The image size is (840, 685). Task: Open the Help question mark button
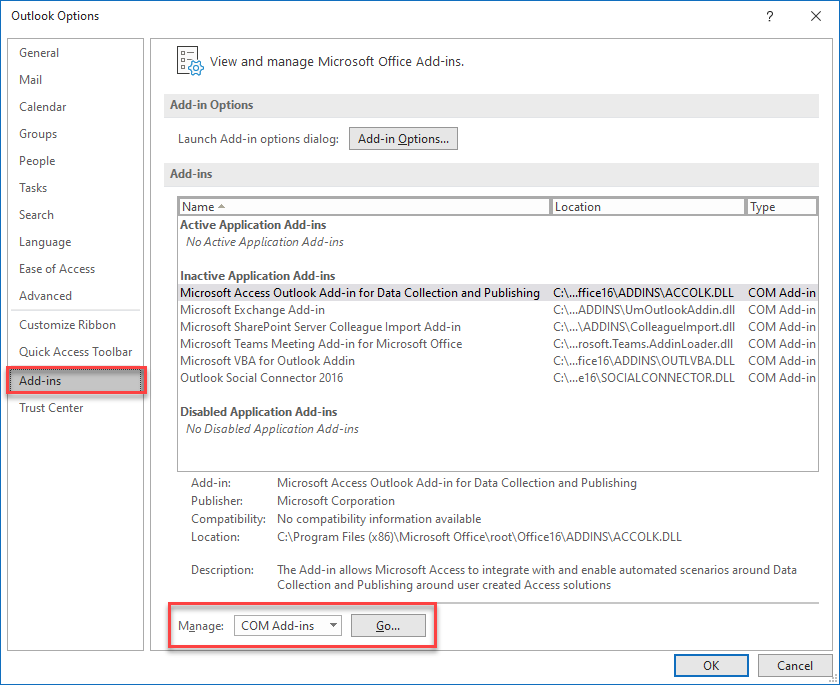(770, 16)
